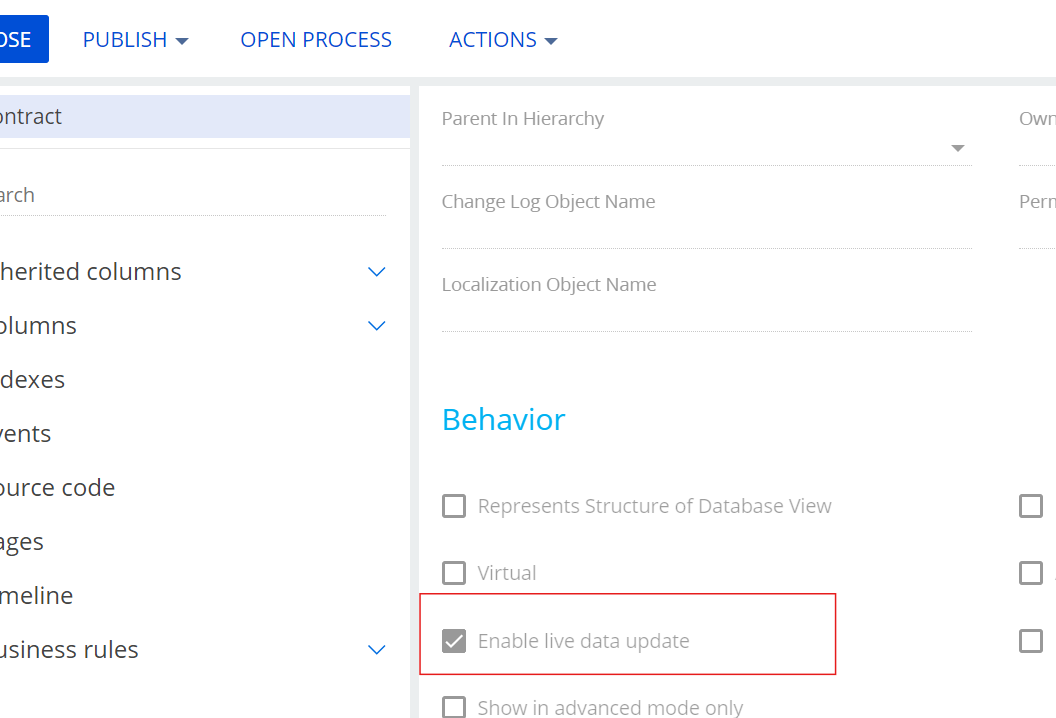The height and width of the screenshot is (718, 1056).
Task: Select the Indexes item in sidebar
Action: 32,380
